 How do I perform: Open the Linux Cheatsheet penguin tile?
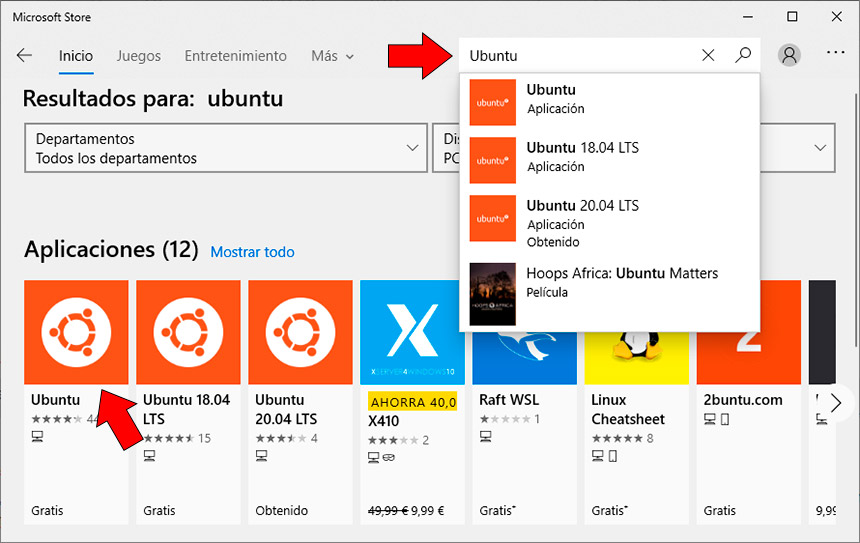[636, 357]
